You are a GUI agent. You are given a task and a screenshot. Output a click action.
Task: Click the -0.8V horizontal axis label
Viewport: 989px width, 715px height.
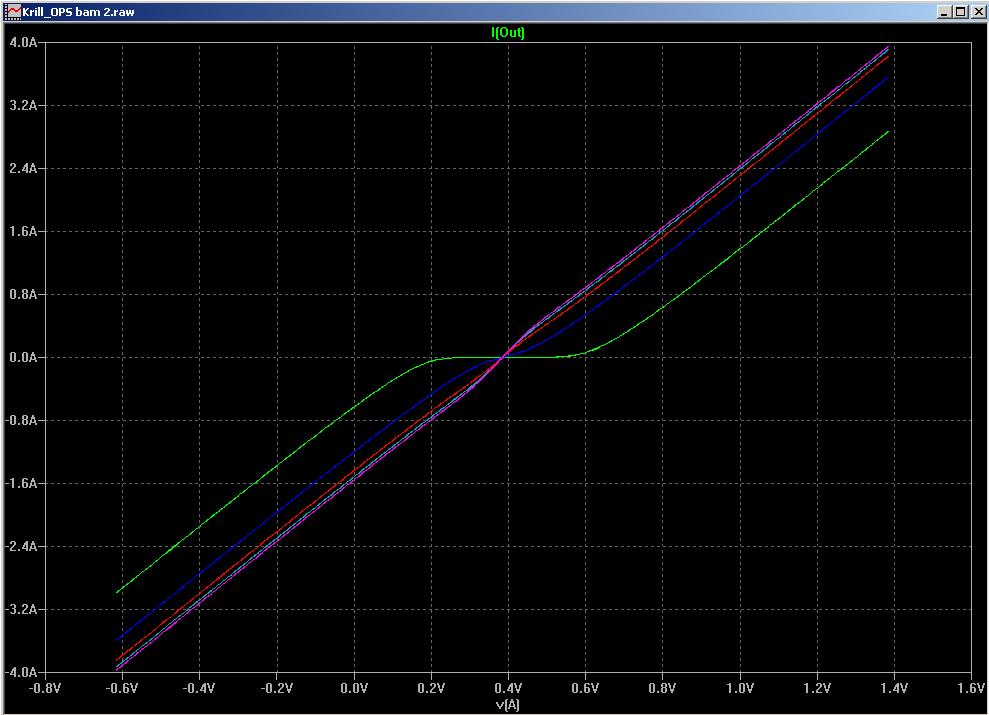pyautogui.click(x=45, y=688)
